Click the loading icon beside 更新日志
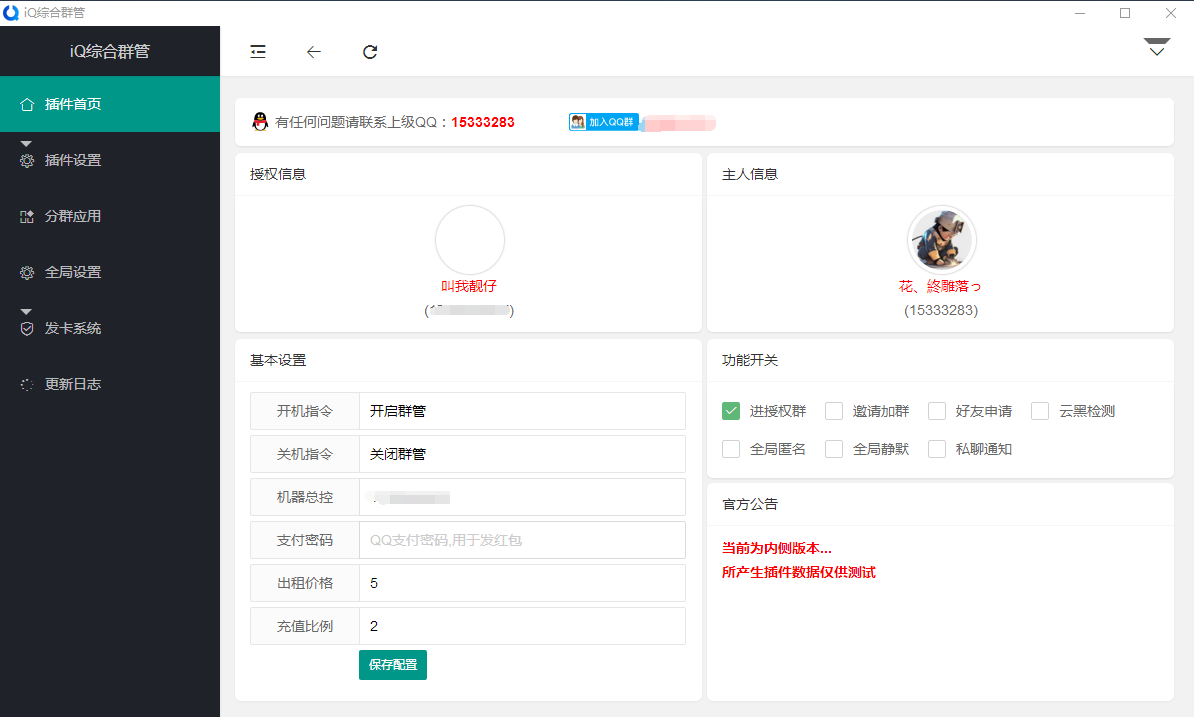The width and height of the screenshot is (1194, 717). [27, 384]
